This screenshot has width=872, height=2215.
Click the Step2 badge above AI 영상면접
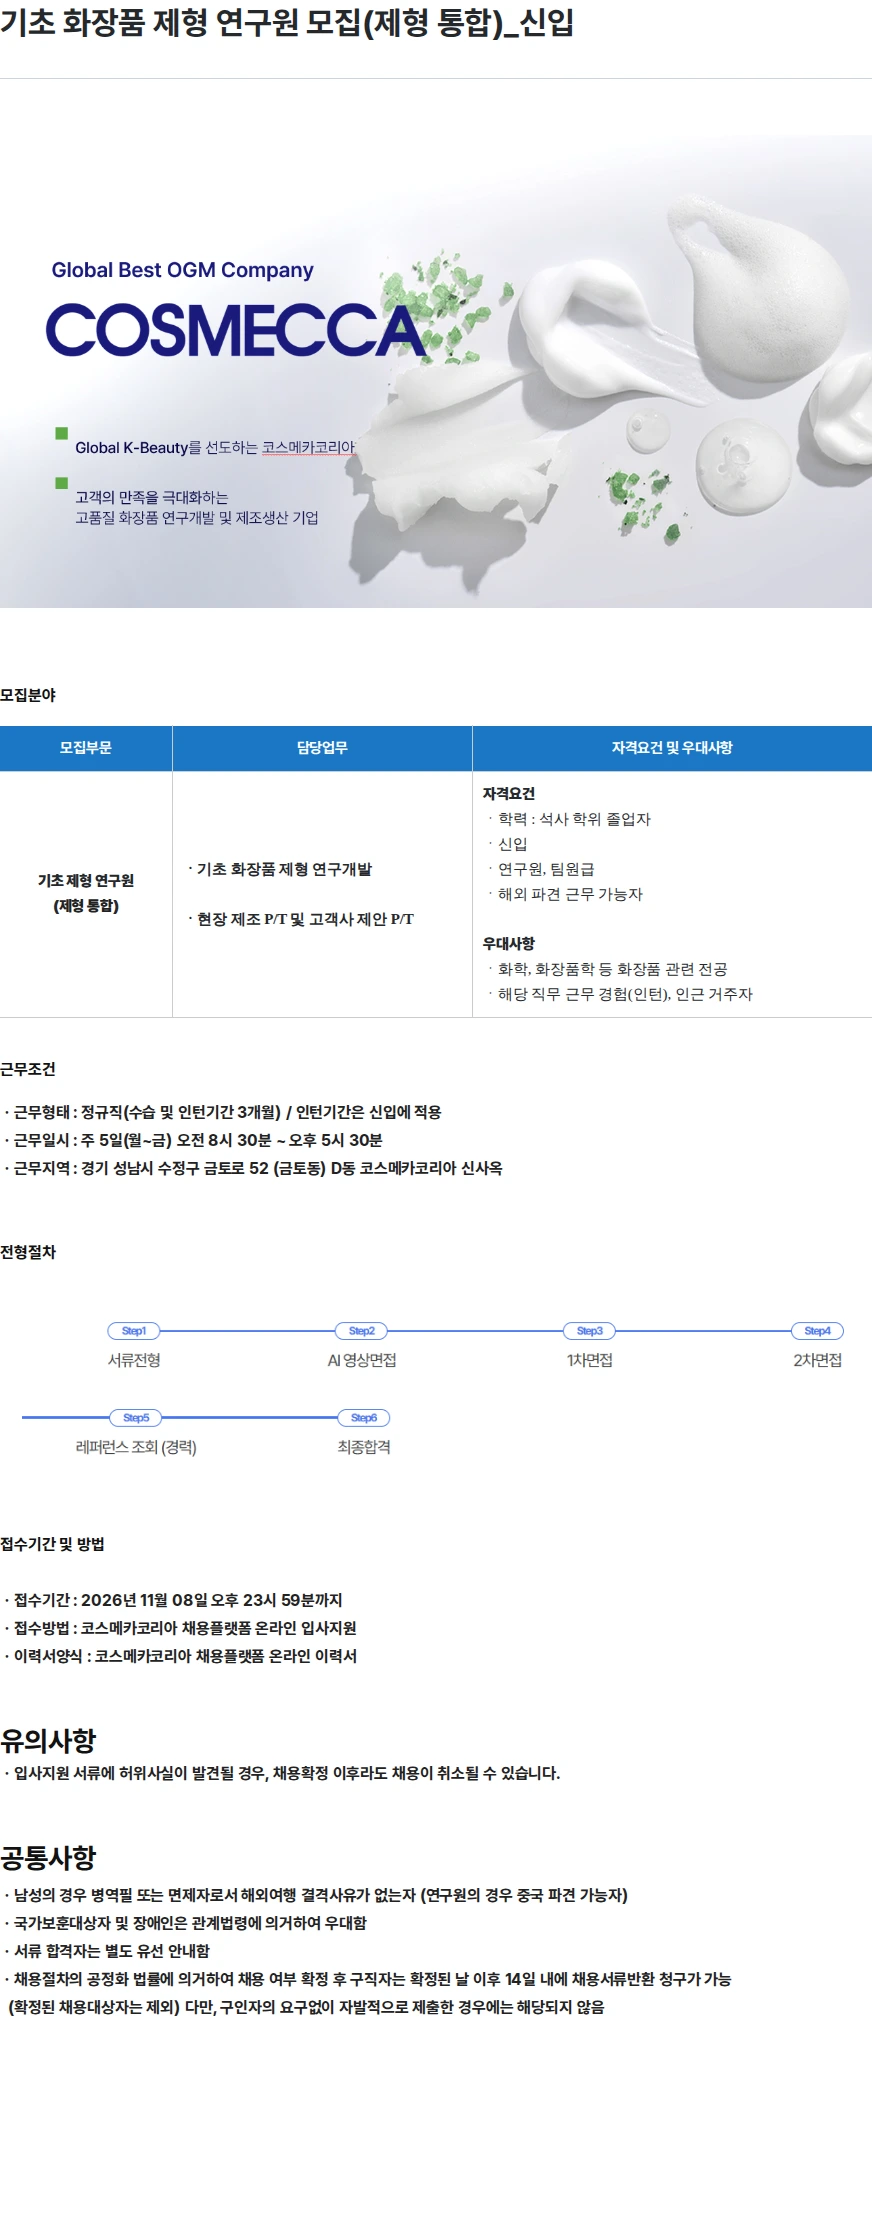coord(361,1331)
